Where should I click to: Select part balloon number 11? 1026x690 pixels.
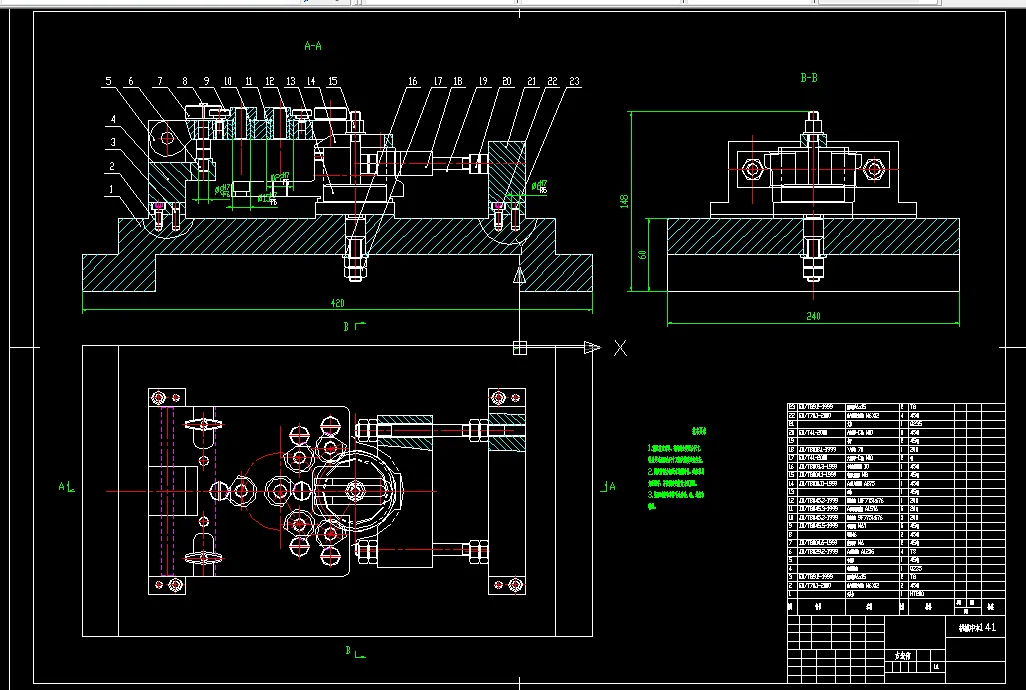point(249,81)
